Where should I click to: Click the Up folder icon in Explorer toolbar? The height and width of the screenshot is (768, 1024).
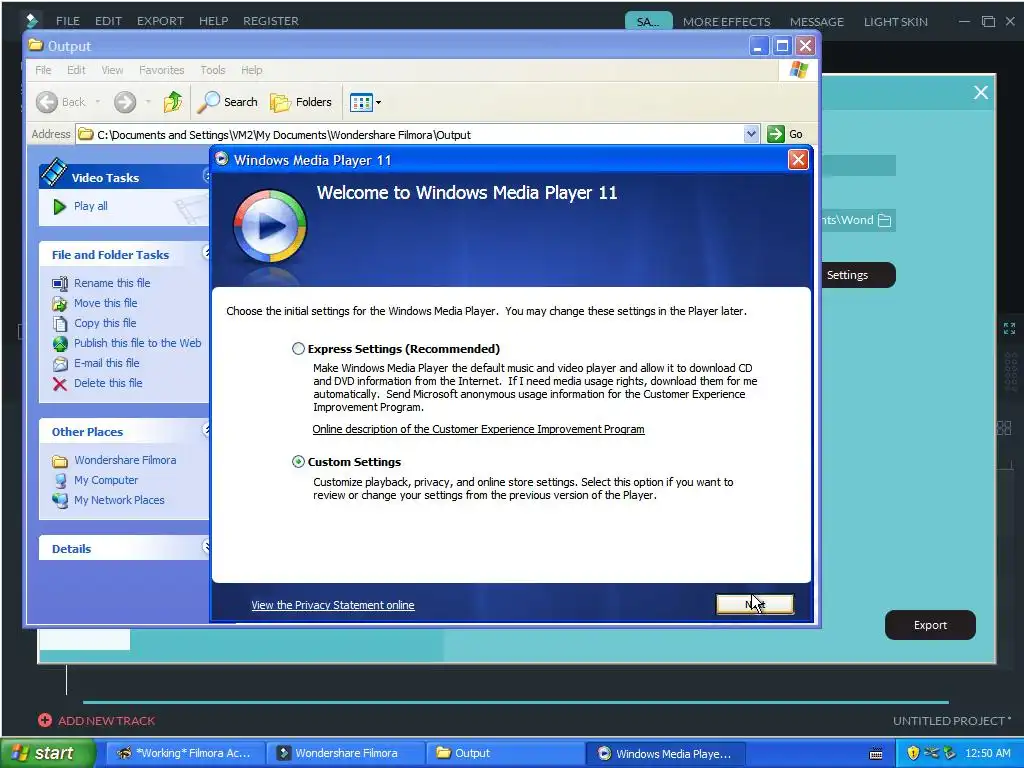click(x=173, y=102)
